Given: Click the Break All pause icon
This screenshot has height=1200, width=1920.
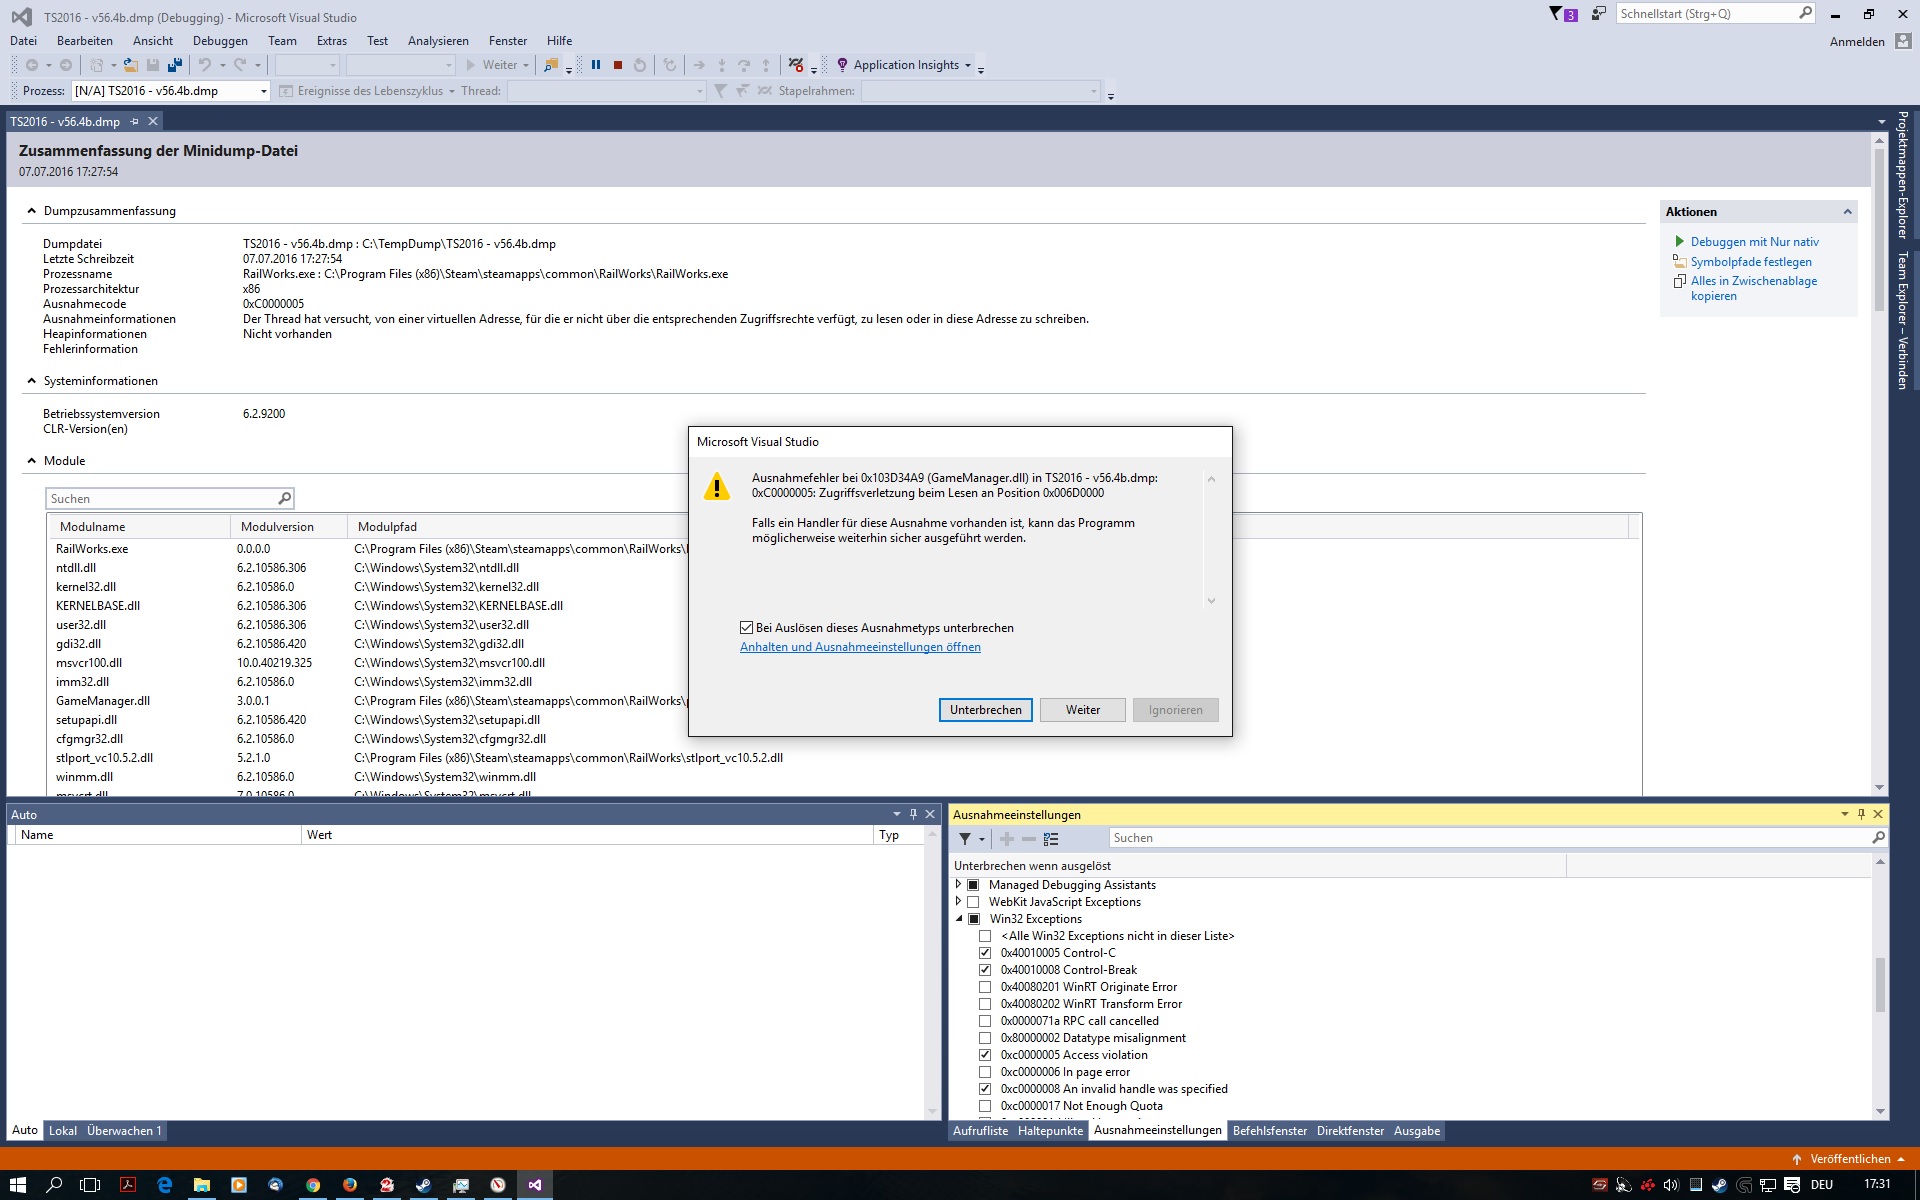Looking at the screenshot, I should (x=596, y=65).
